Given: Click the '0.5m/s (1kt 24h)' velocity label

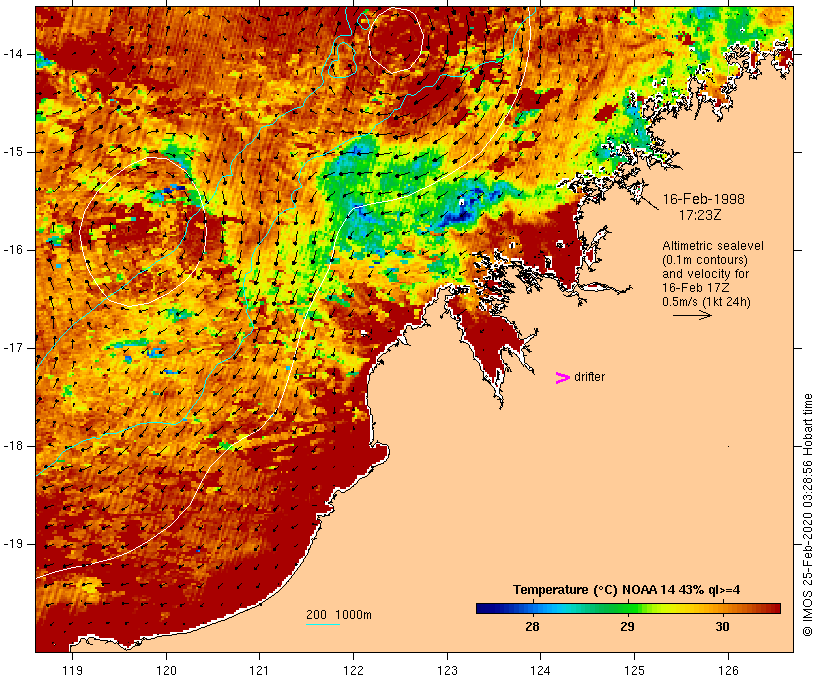Looking at the screenshot, I should click(x=707, y=302).
